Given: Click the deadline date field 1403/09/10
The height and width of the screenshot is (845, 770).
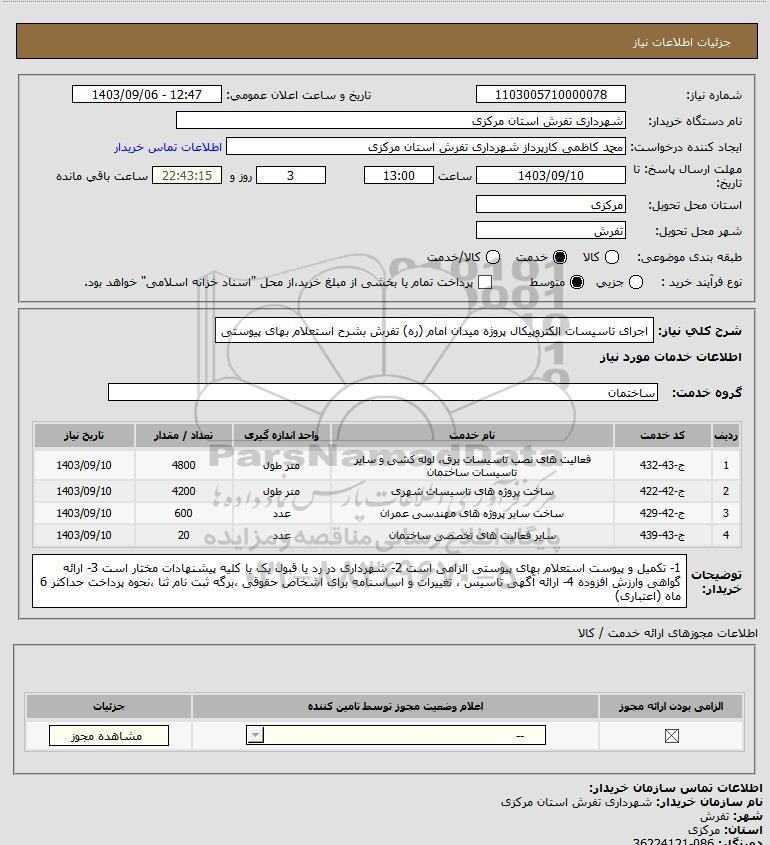Looking at the screenshot, I should [x=551, y=175].
